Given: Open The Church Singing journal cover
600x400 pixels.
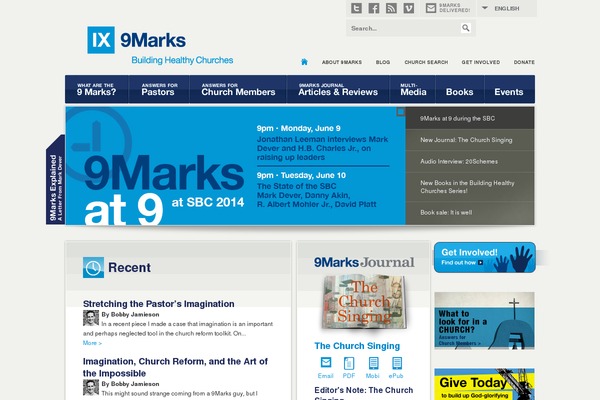Looking at the screenshot, I should tap(364, 302).
